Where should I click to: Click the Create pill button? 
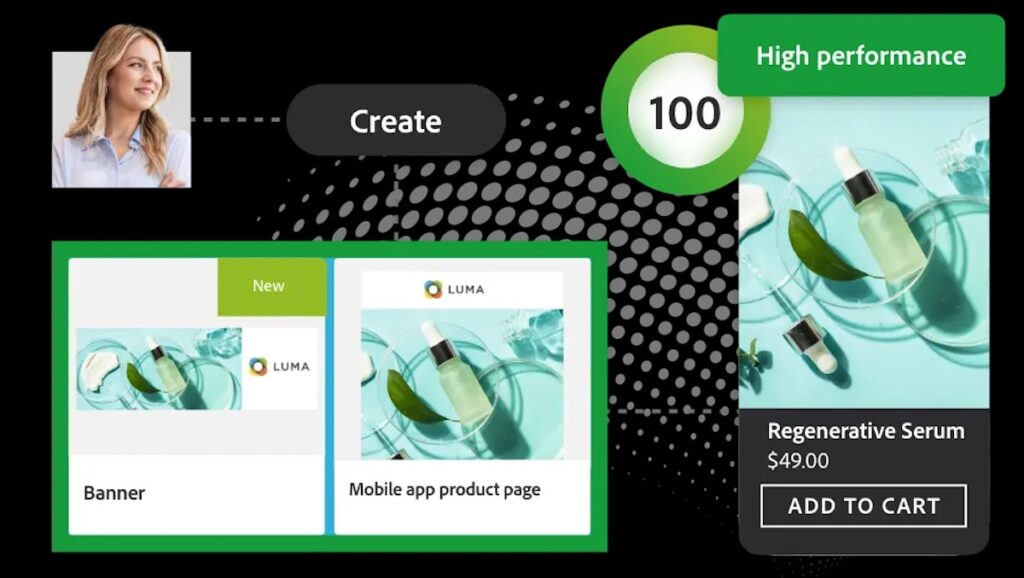click(x=396, y=120)
